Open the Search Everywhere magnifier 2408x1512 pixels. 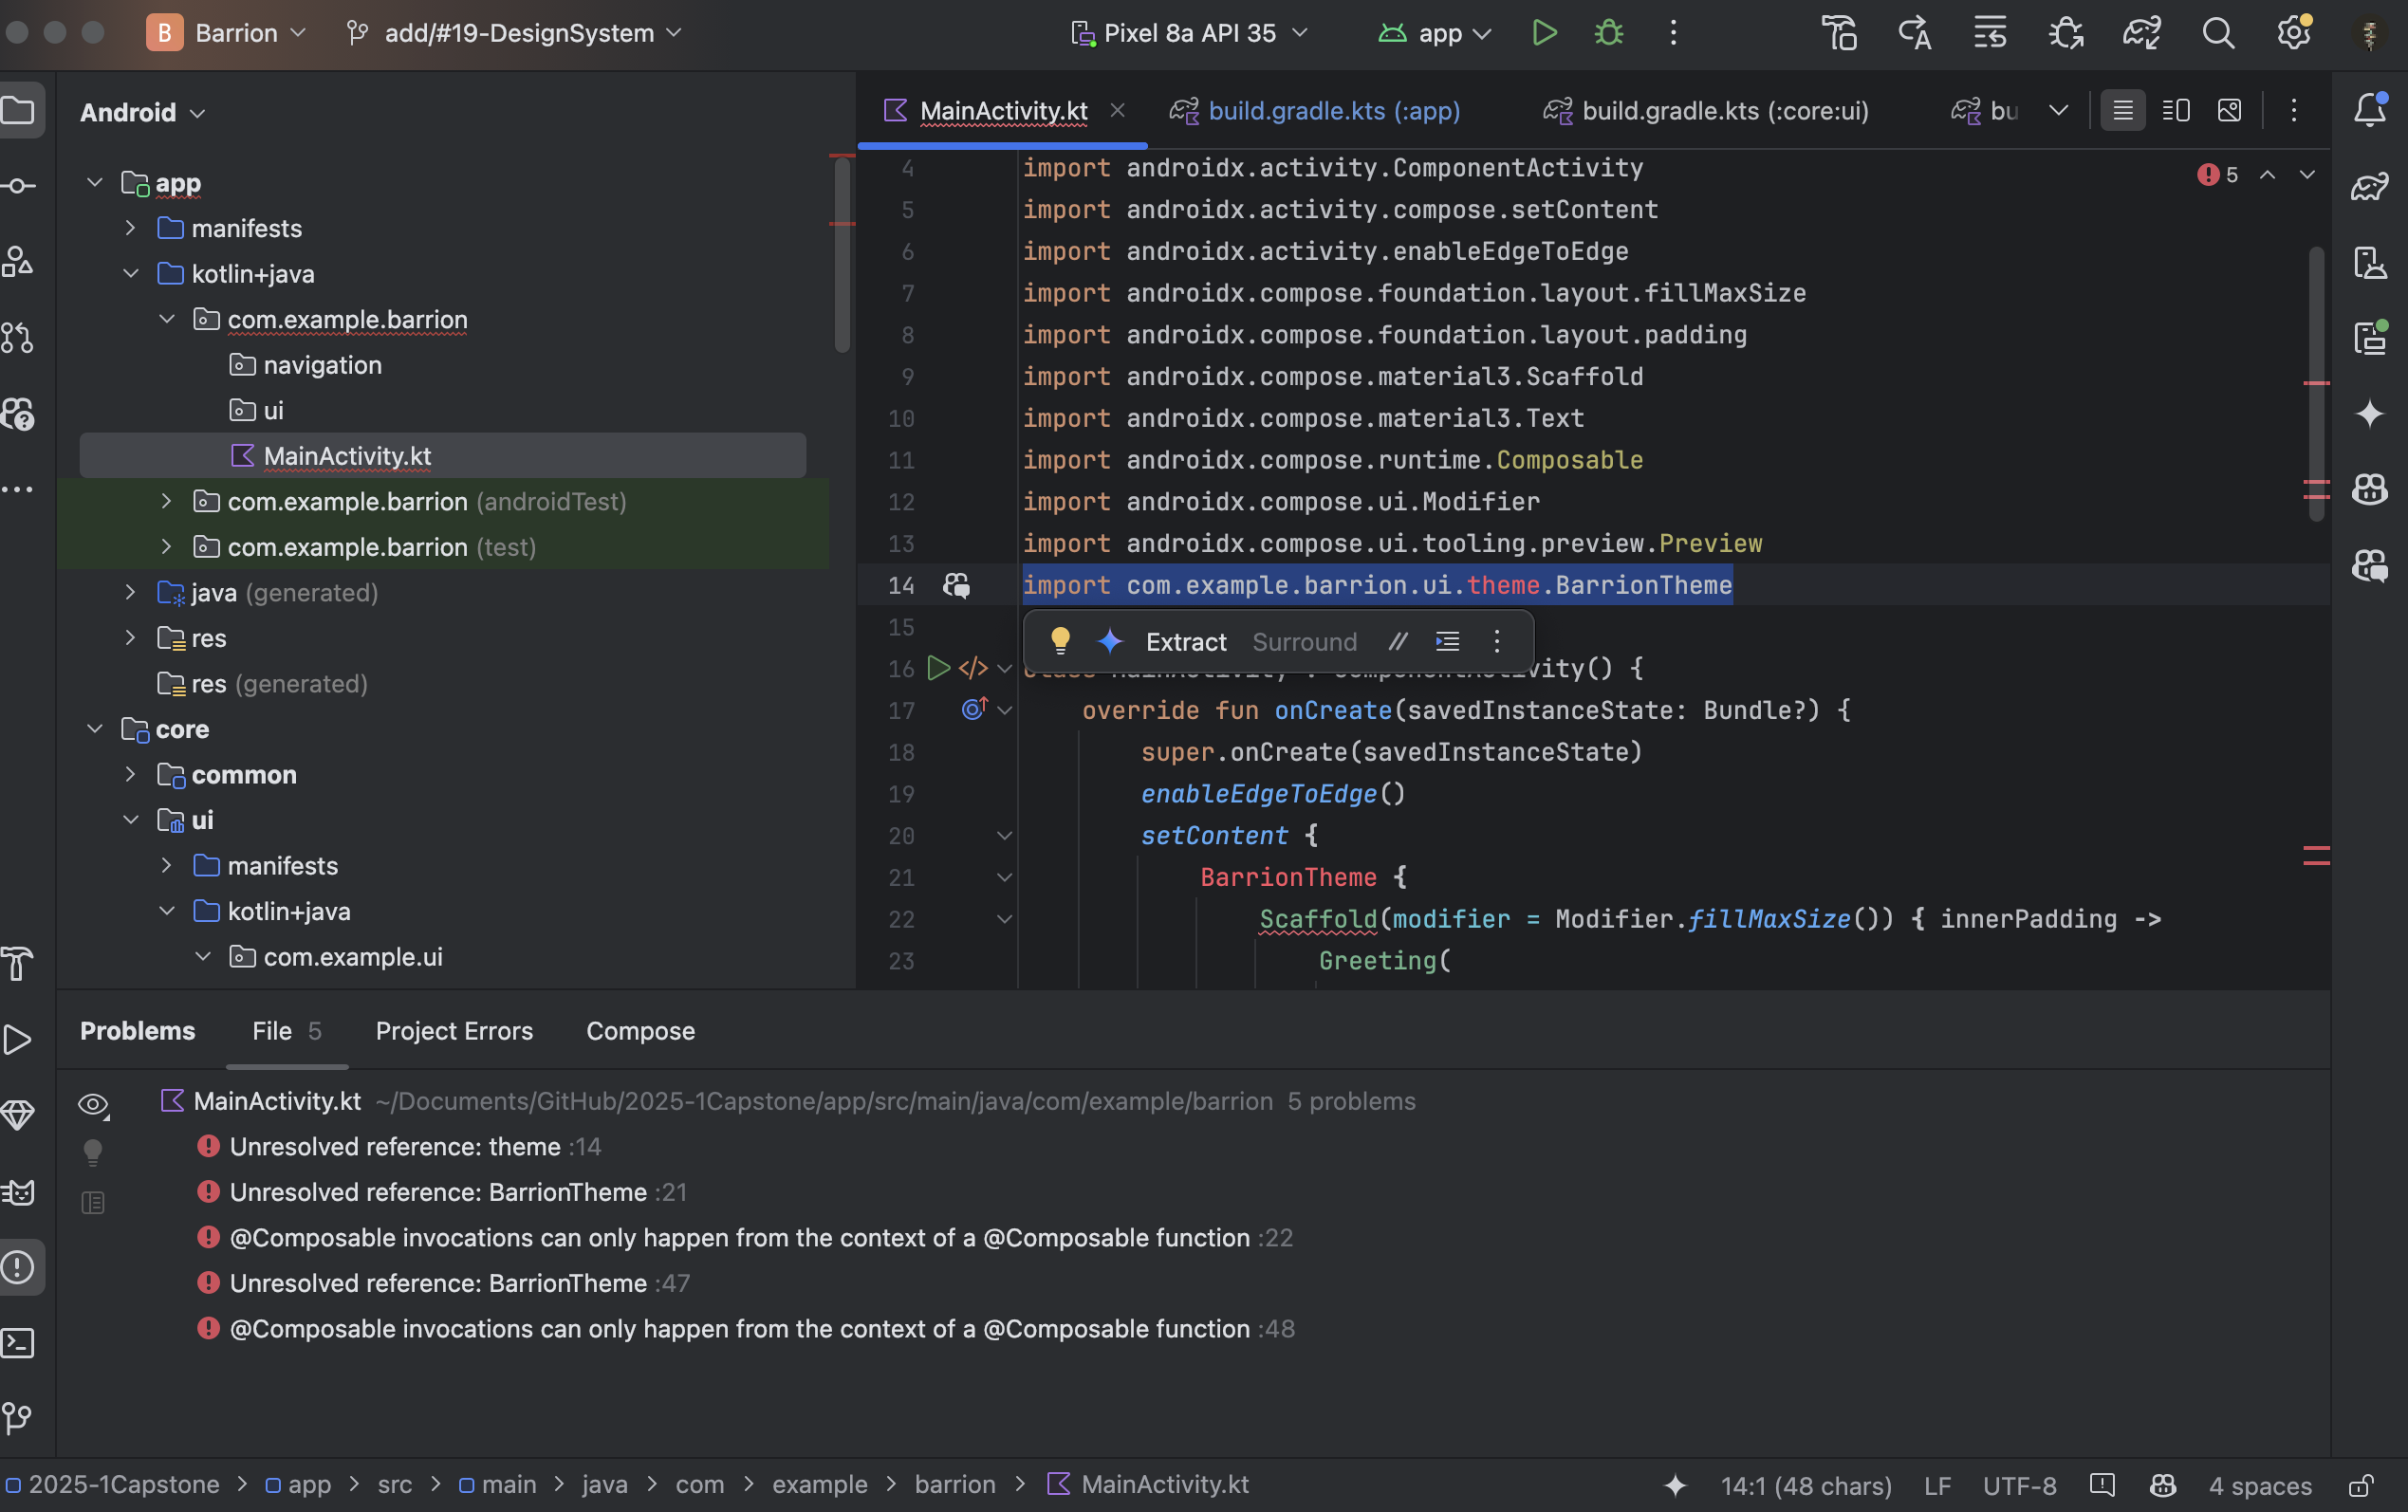point(2217,33)
